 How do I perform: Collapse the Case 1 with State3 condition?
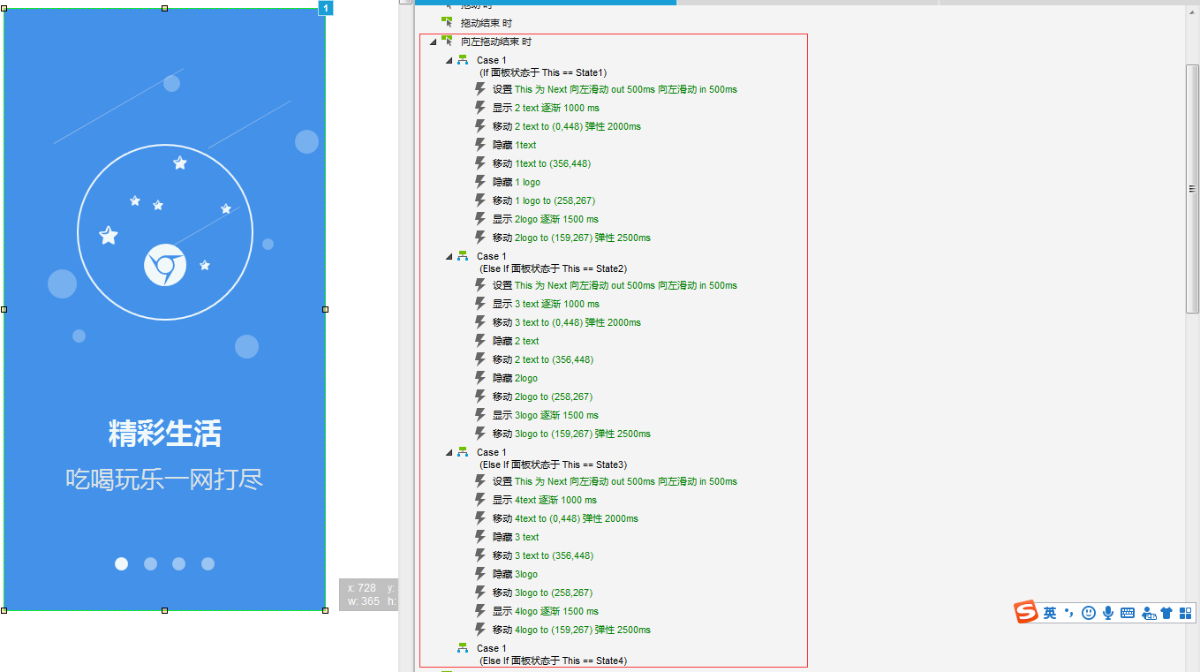[449, 453]
